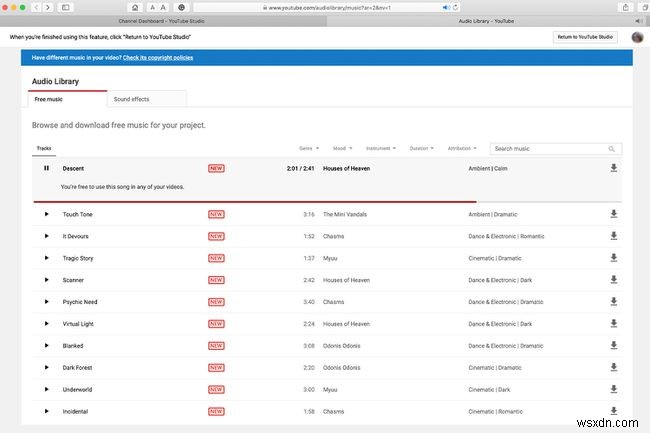This screenshot has width=650, height=433.
Task: Open the Safari share menu
Action: click(626, 7)
